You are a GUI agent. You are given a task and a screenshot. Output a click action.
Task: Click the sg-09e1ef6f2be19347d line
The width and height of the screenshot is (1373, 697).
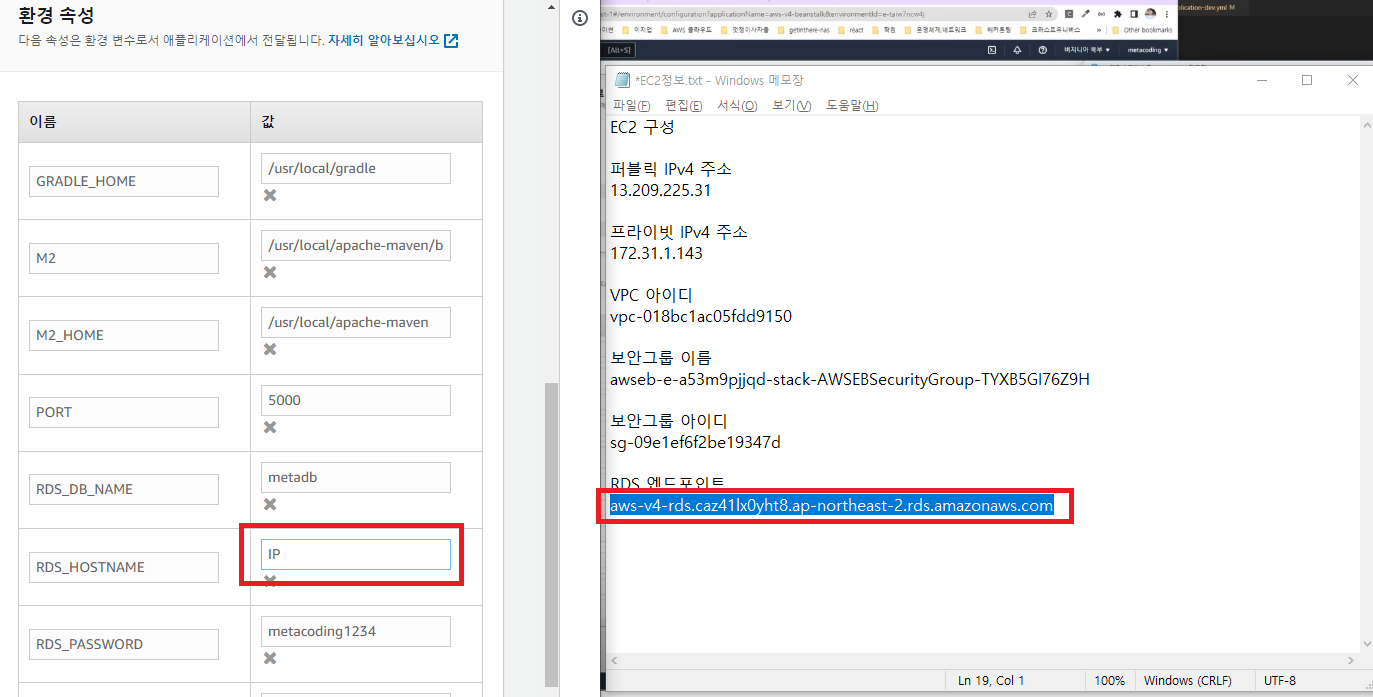coord(695,442)
